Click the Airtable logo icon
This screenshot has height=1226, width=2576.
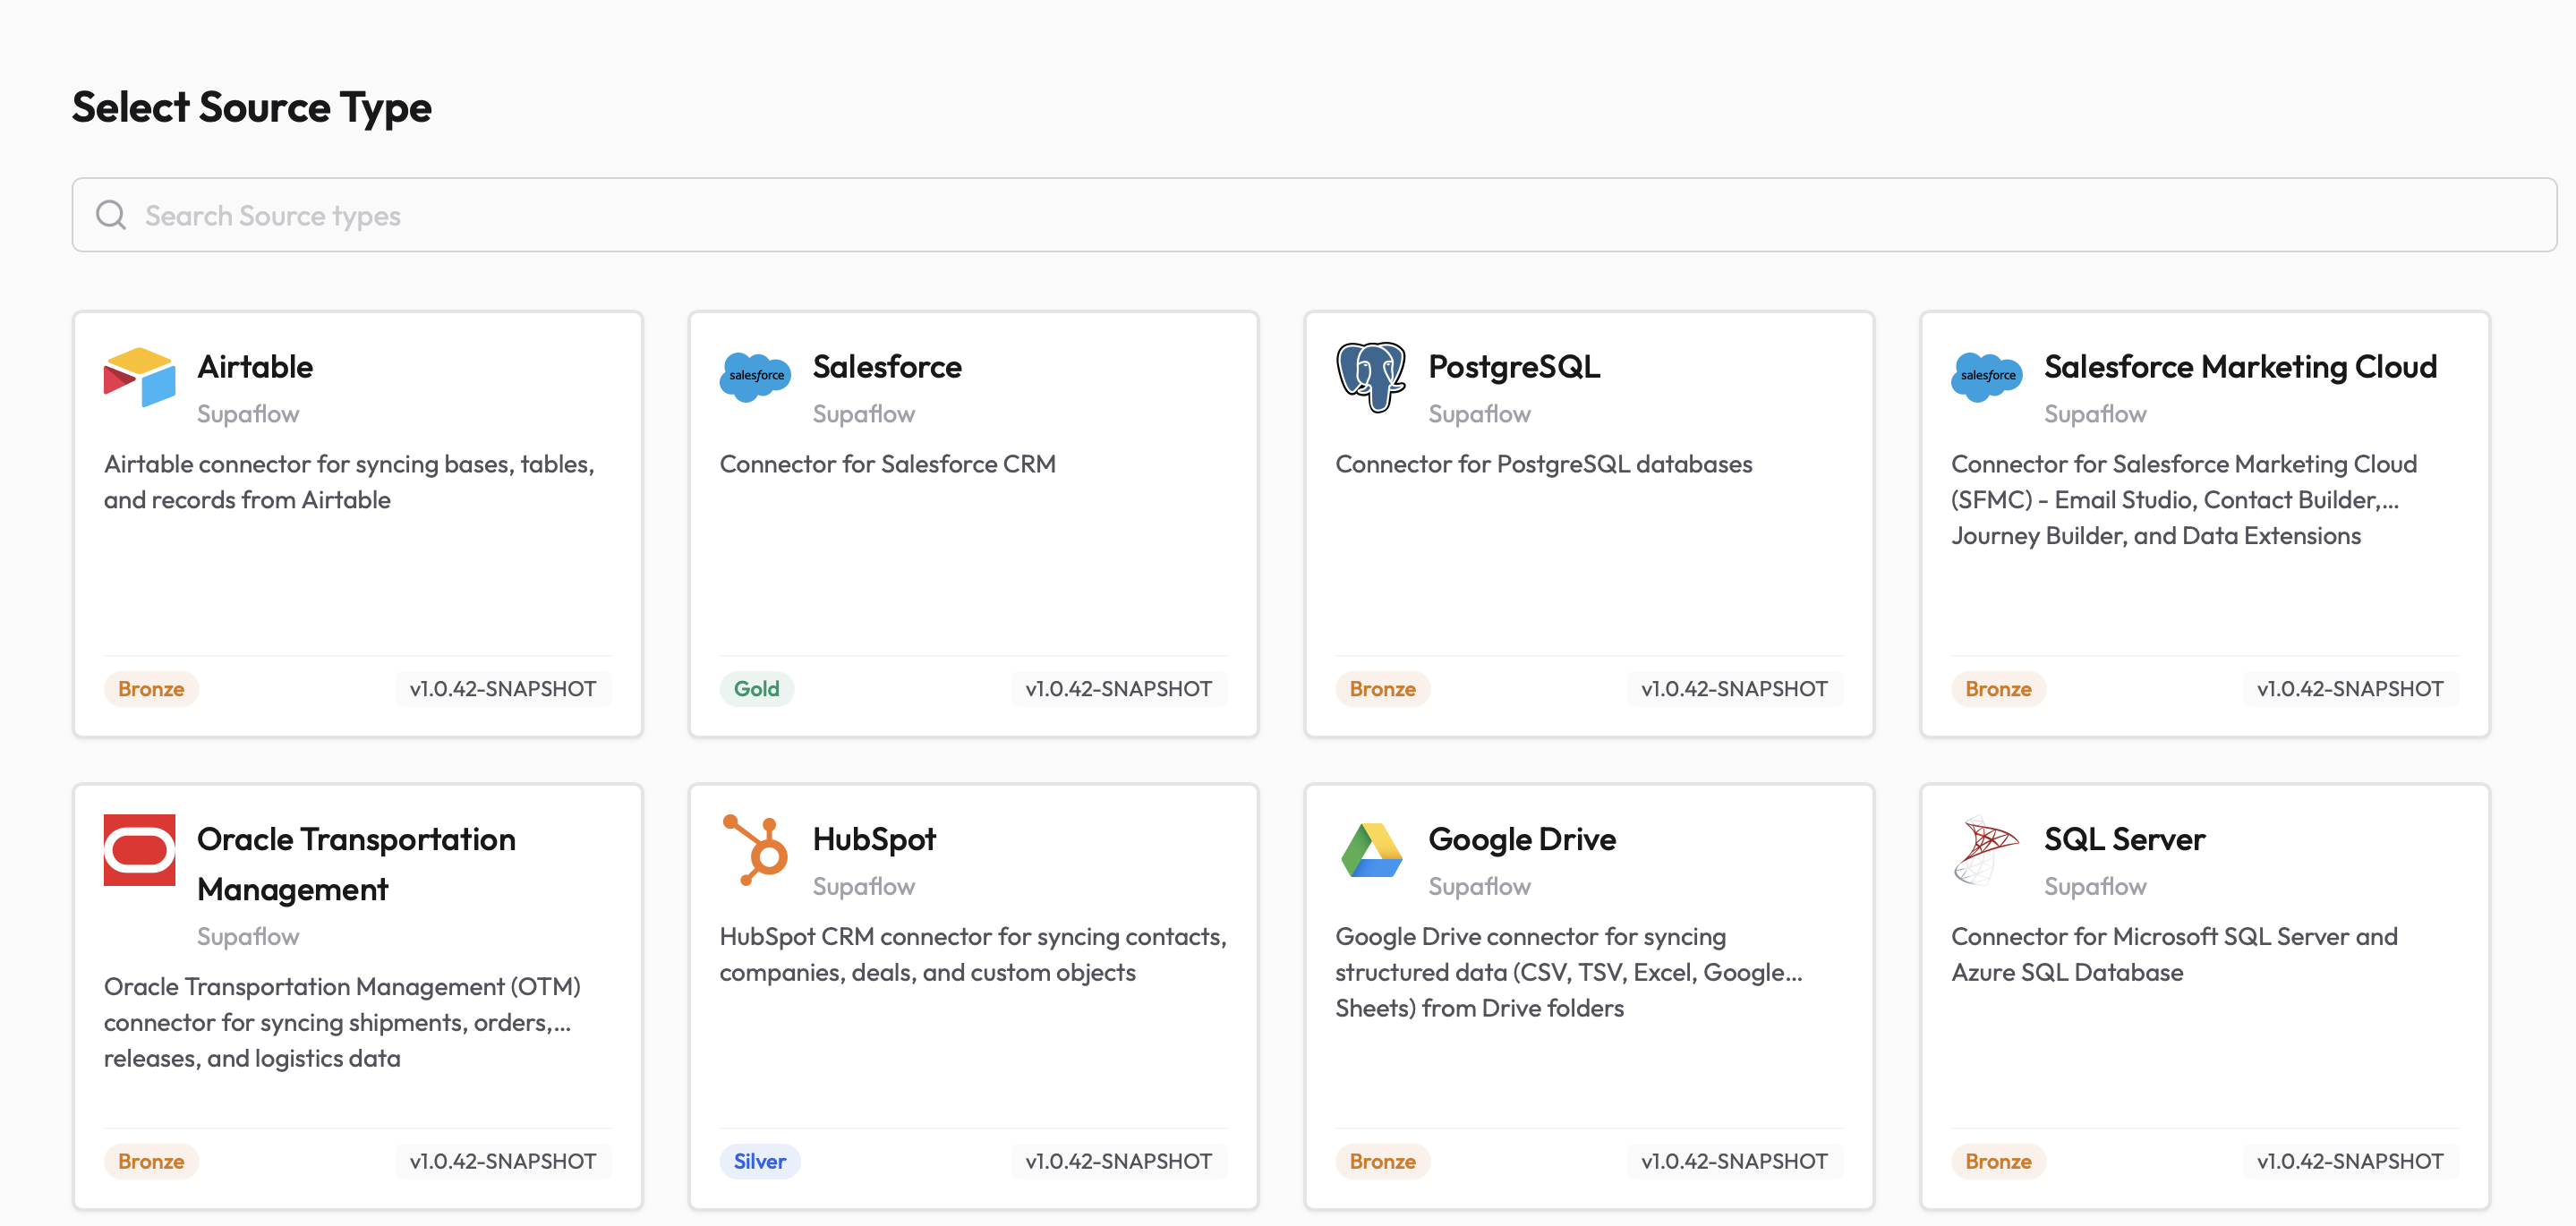coord(139,377)
